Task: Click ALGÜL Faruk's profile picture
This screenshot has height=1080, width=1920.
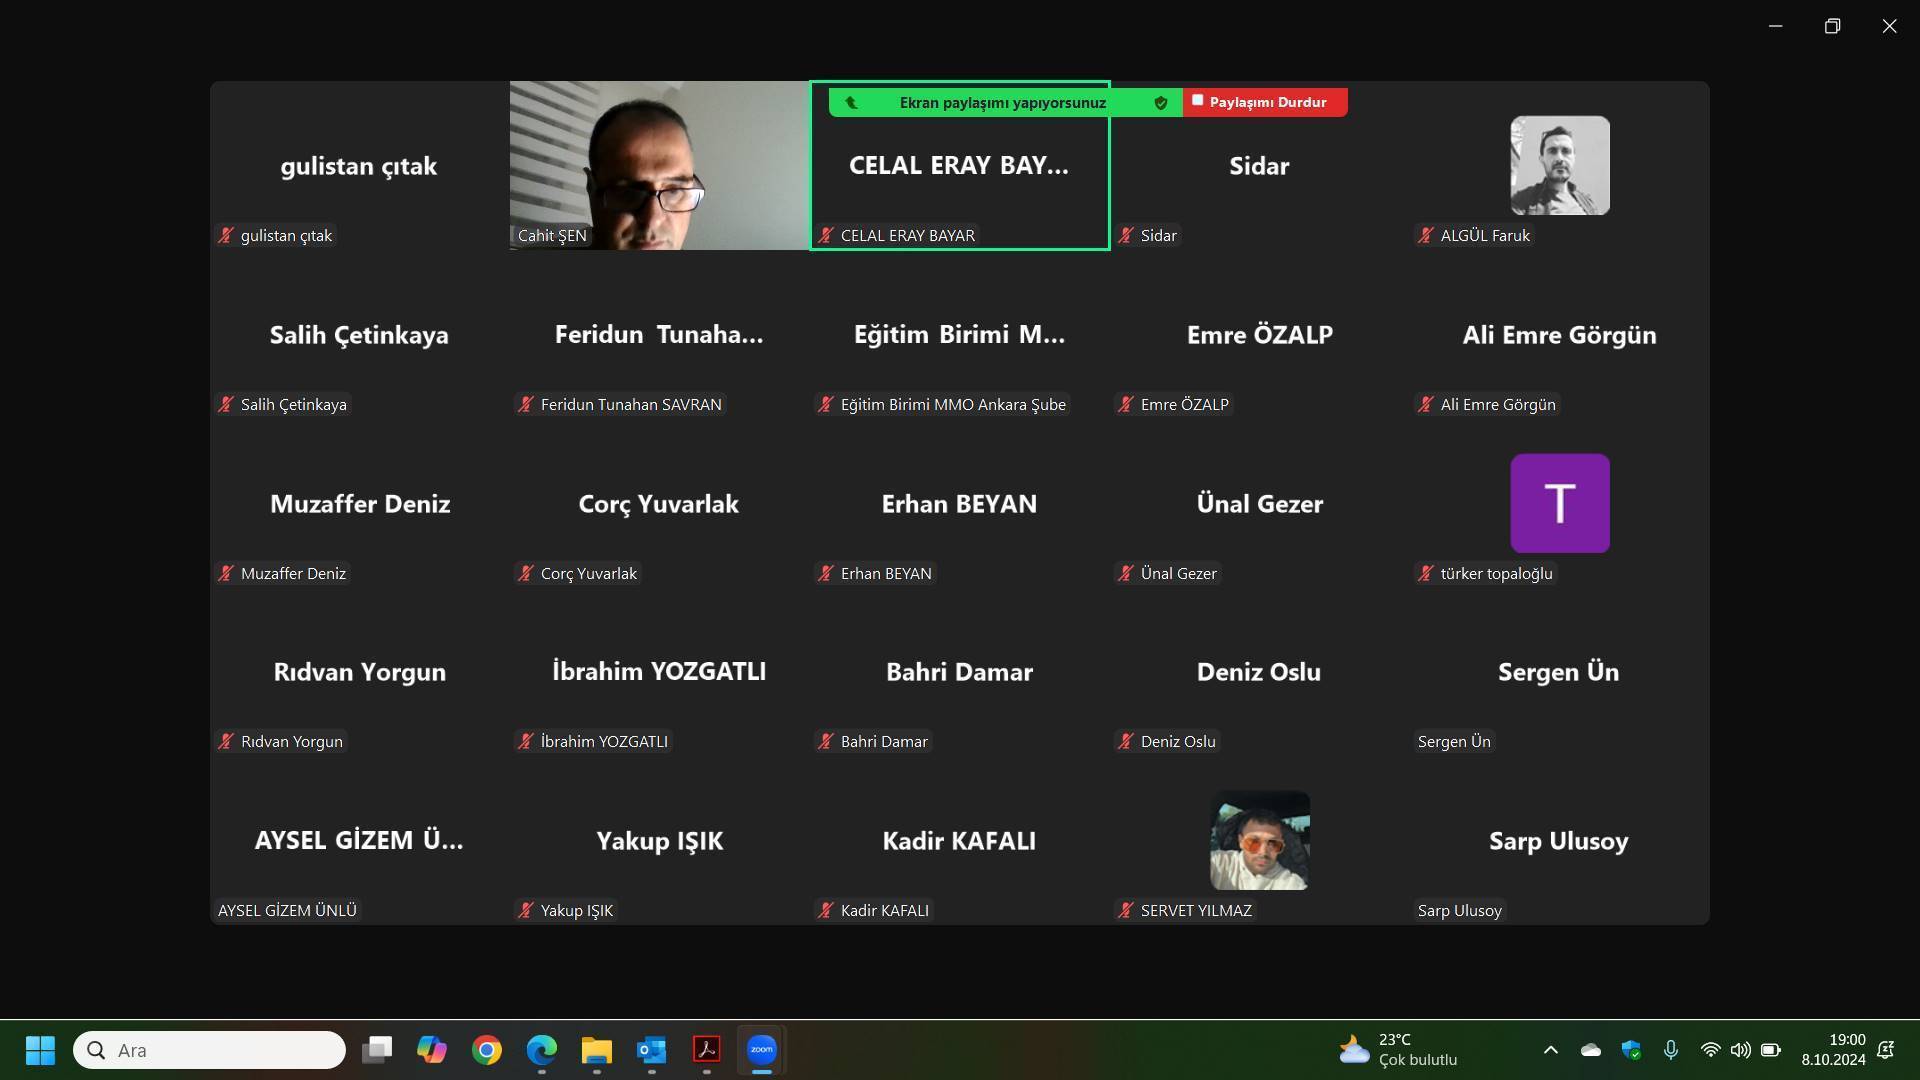Action: (1559, 165)
